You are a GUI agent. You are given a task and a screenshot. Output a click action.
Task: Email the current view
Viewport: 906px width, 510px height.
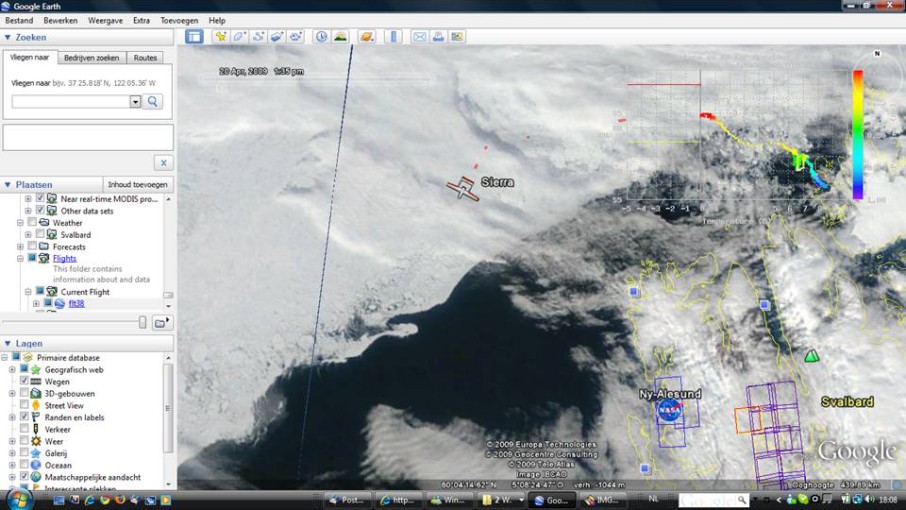tap(419, 36)
